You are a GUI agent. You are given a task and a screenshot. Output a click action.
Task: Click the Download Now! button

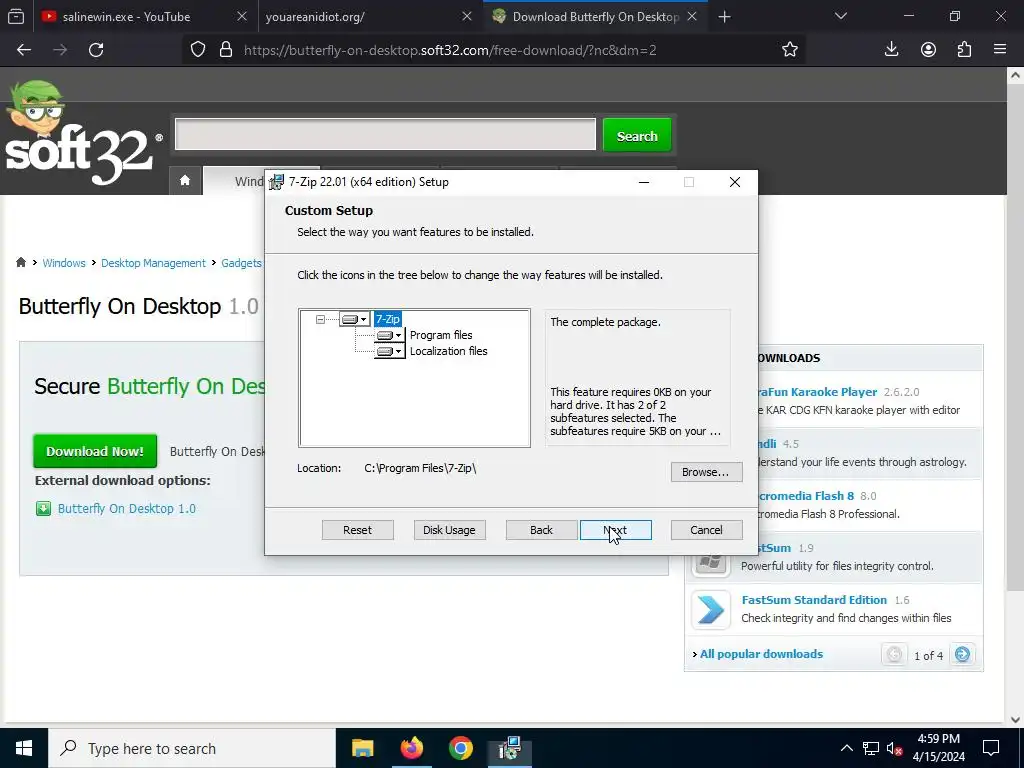click(95, 451)
